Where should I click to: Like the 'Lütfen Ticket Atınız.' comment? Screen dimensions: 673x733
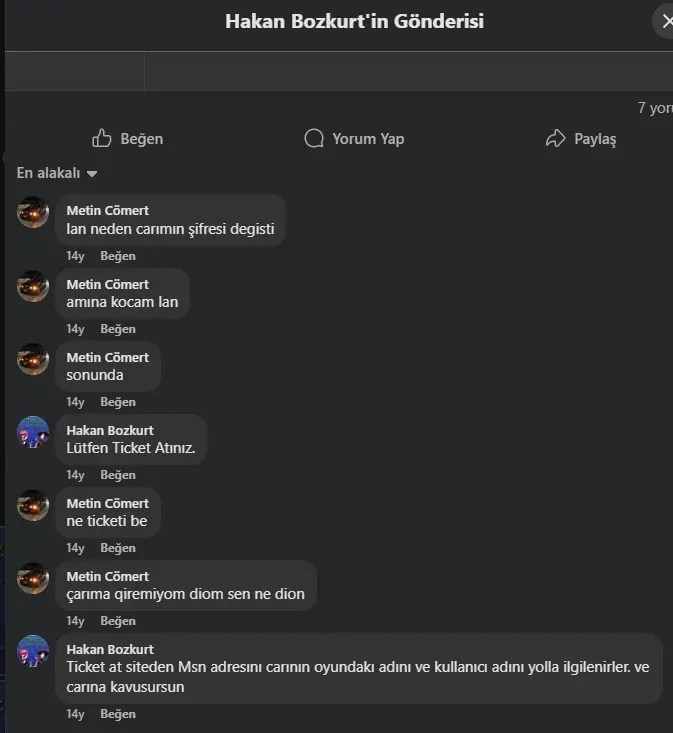(117, 475)
